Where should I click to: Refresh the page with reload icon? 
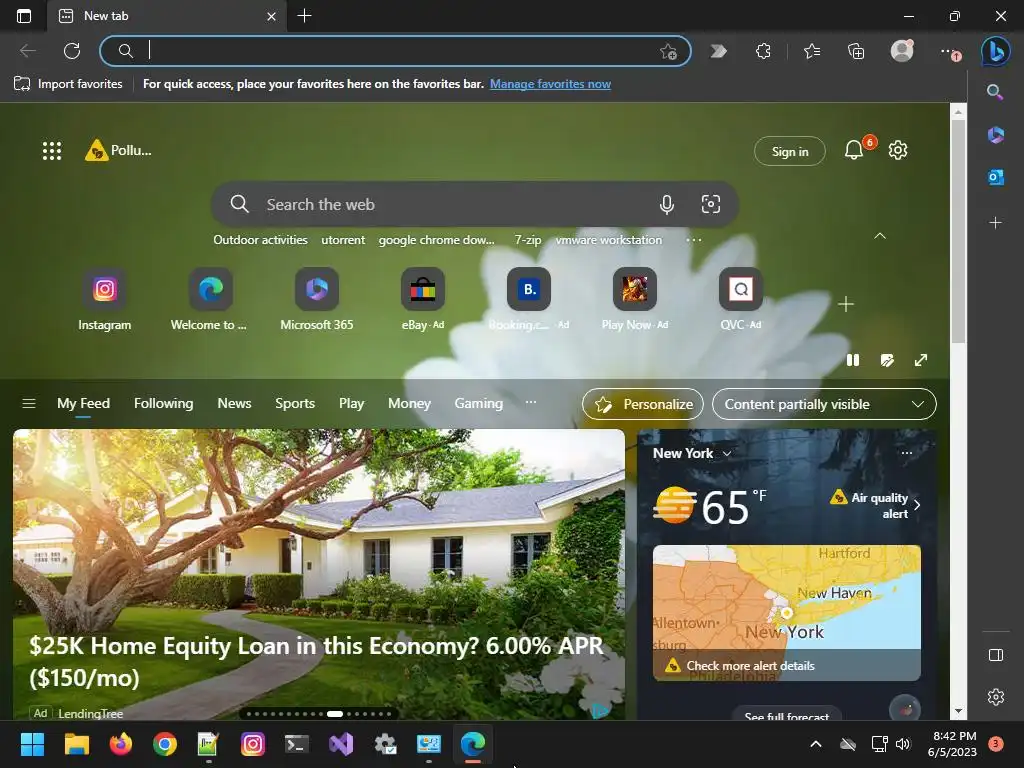pos(72,51)
